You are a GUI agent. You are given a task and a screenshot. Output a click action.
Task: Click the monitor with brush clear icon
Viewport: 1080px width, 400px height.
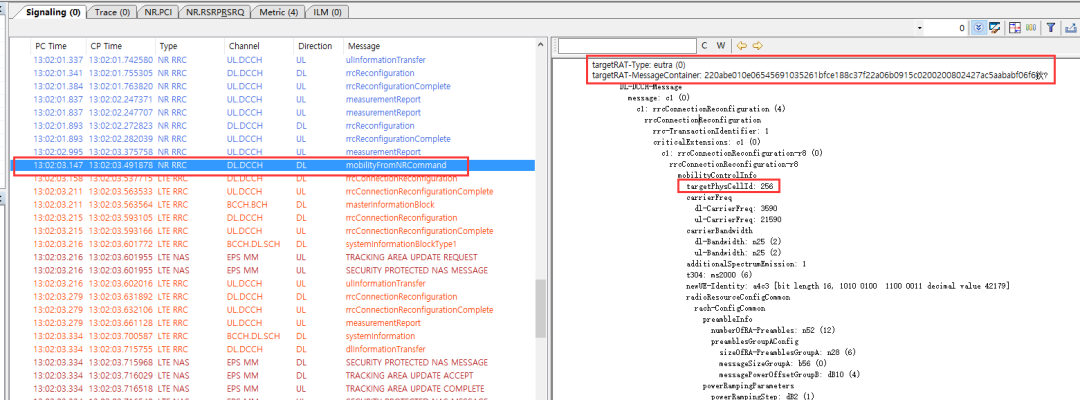995,28
